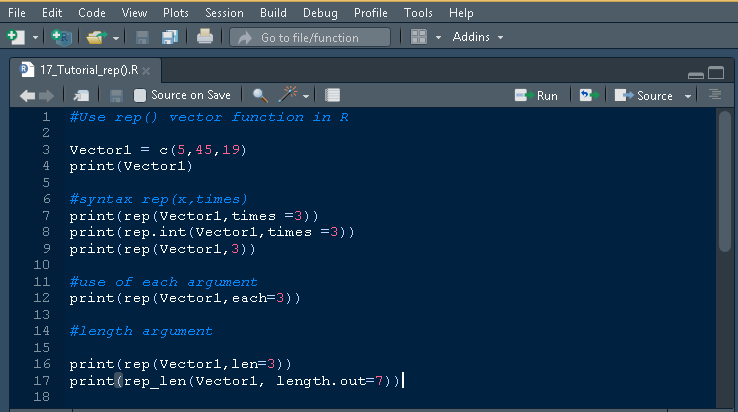
Task: Expand the recent files dropdown arrow
Action: pos(116,38)
